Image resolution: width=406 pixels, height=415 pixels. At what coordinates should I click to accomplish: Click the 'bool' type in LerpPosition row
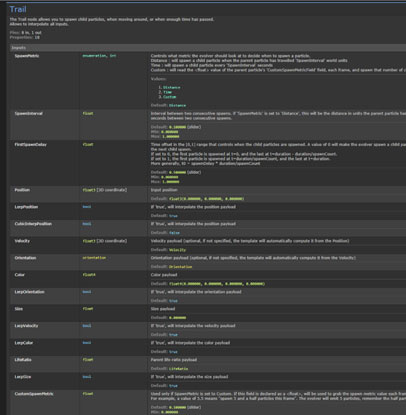[87, 207]
